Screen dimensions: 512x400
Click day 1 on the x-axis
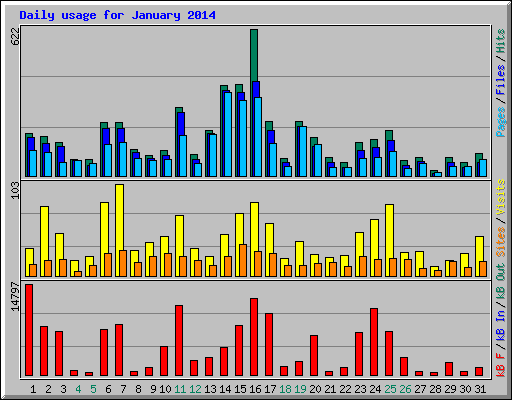[x=33, y=389]
